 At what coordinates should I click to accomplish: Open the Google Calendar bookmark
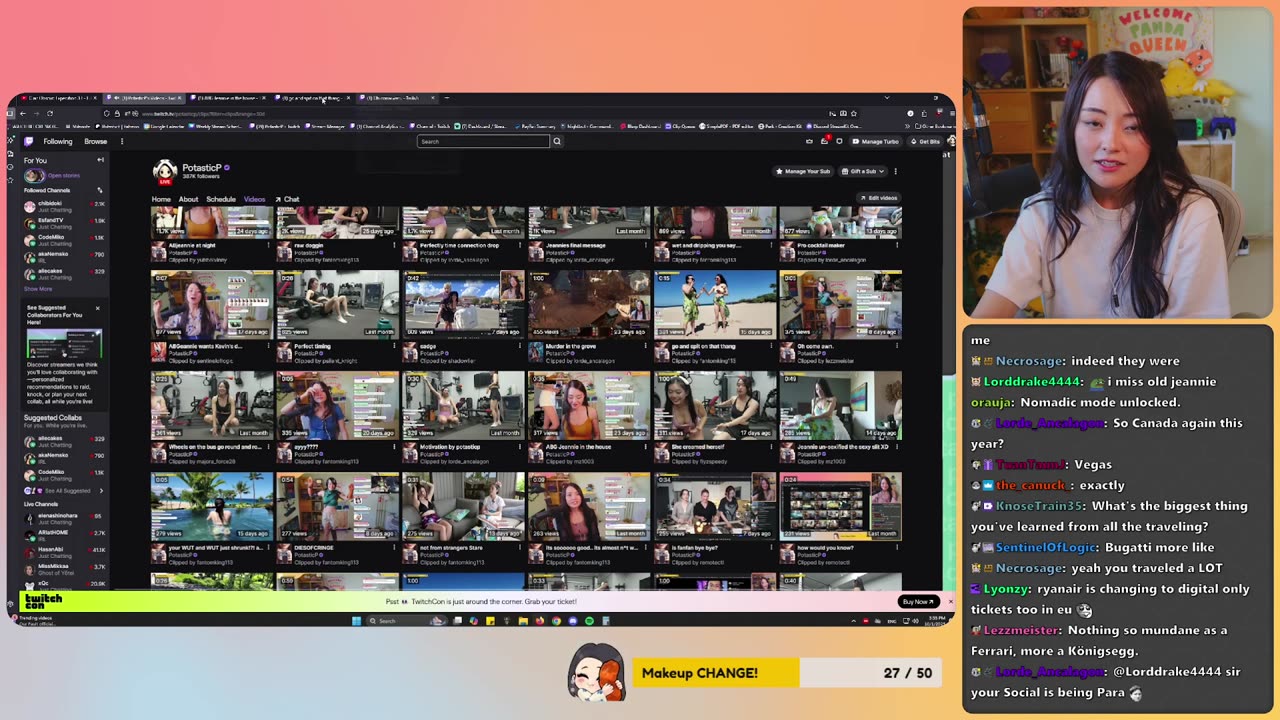[x=164, y=127]
